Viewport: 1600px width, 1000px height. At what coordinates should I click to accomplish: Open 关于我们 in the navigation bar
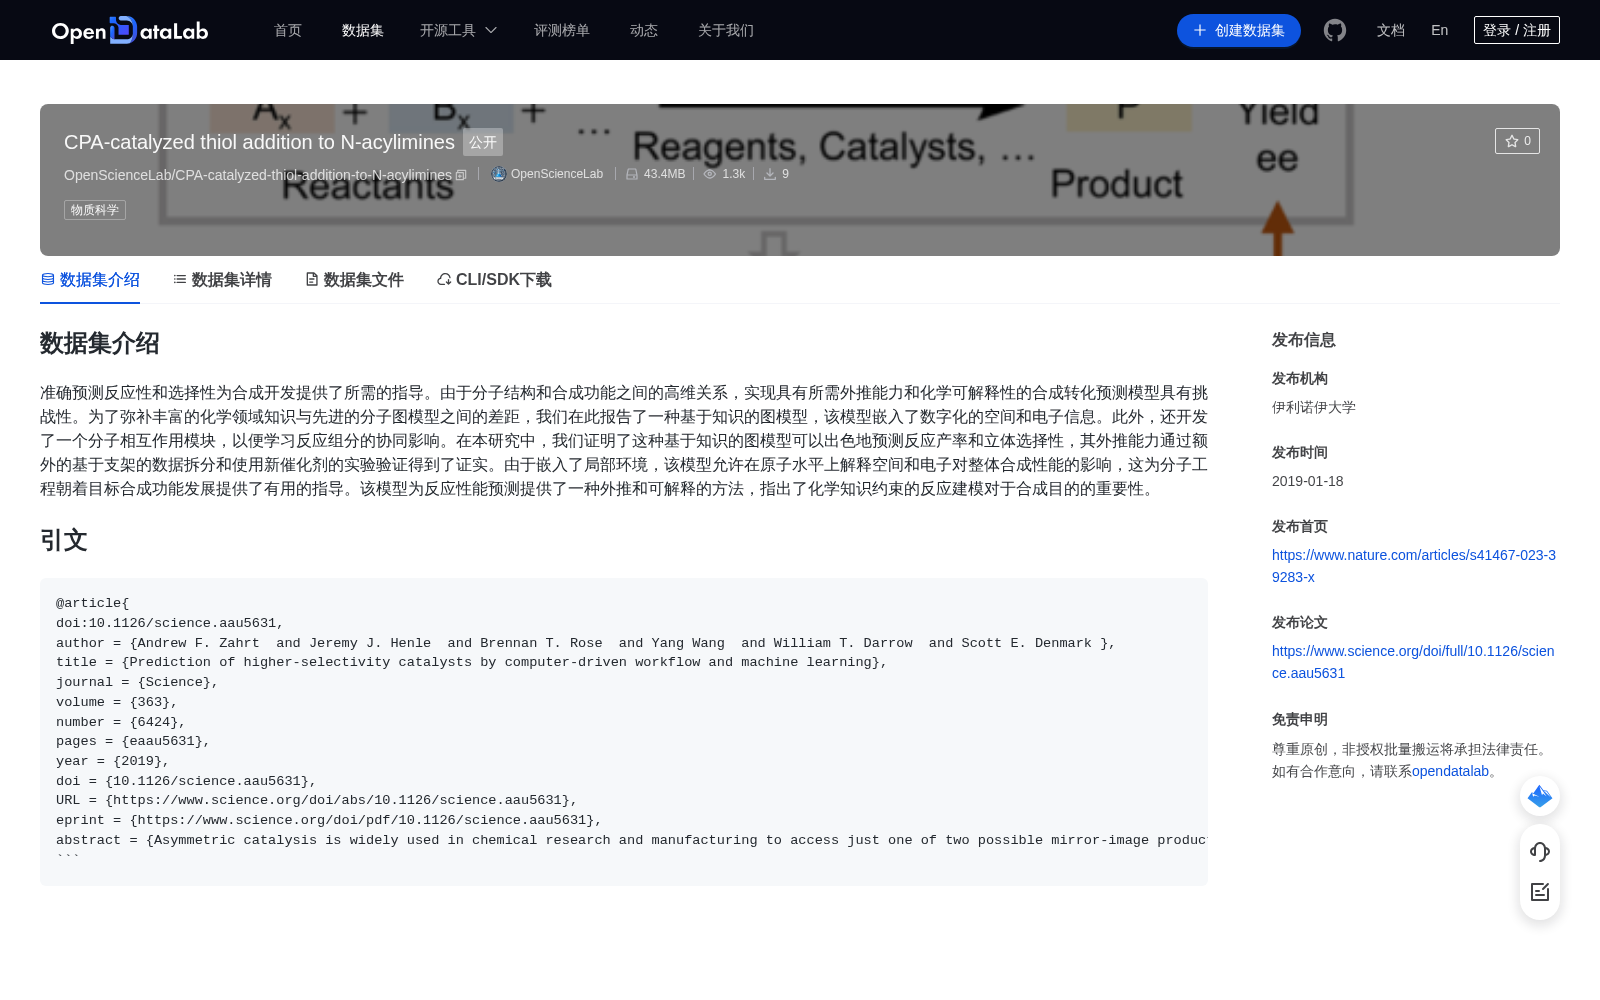(x=726, y=30)
